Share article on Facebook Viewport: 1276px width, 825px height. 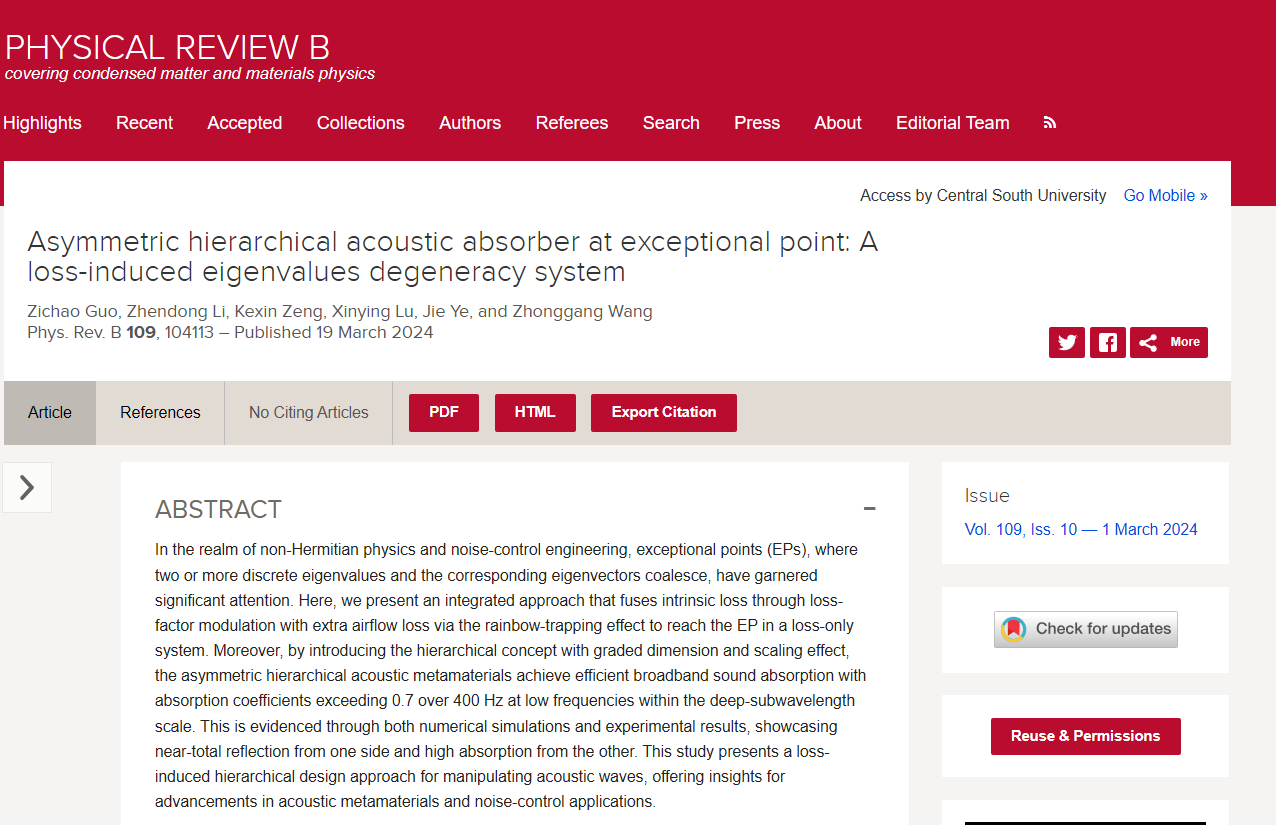tap(1107, 342)
